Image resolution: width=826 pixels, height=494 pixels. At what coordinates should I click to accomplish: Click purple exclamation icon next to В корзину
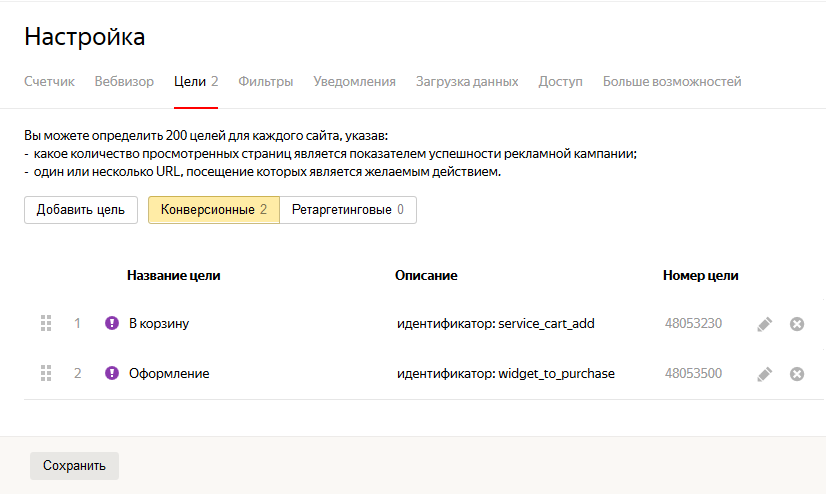click(112, 323)
